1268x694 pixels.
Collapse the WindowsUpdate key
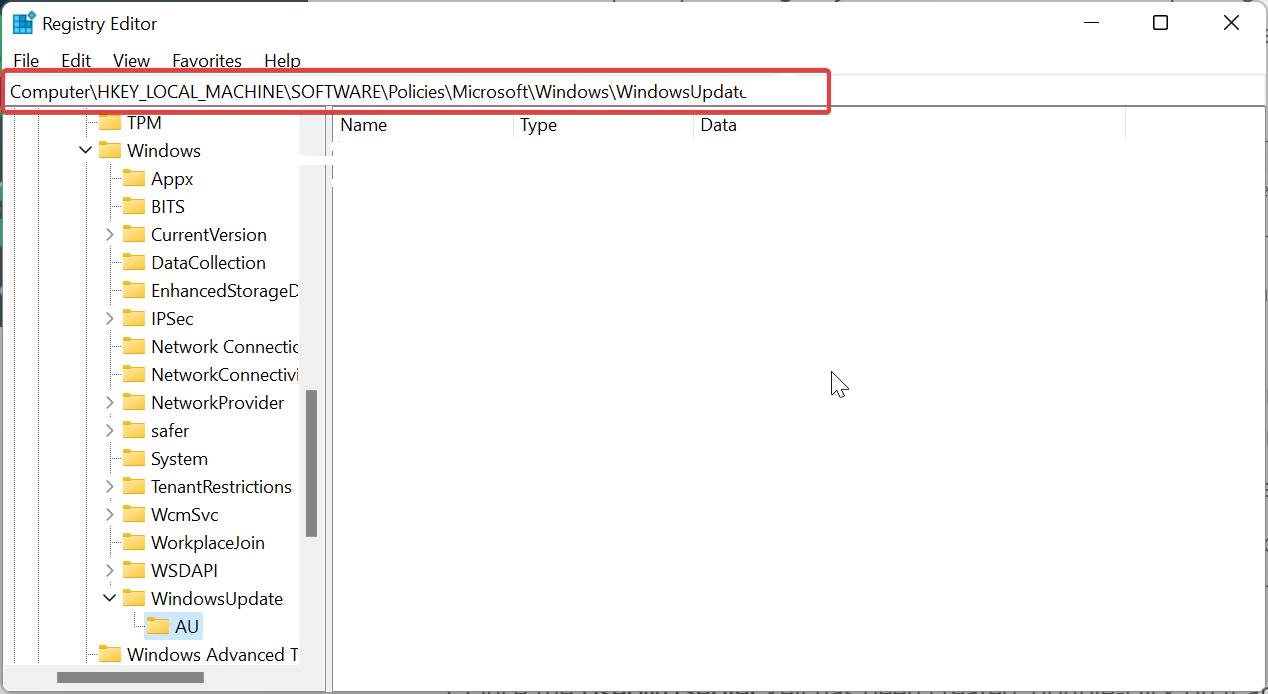[x=110, y=599]
